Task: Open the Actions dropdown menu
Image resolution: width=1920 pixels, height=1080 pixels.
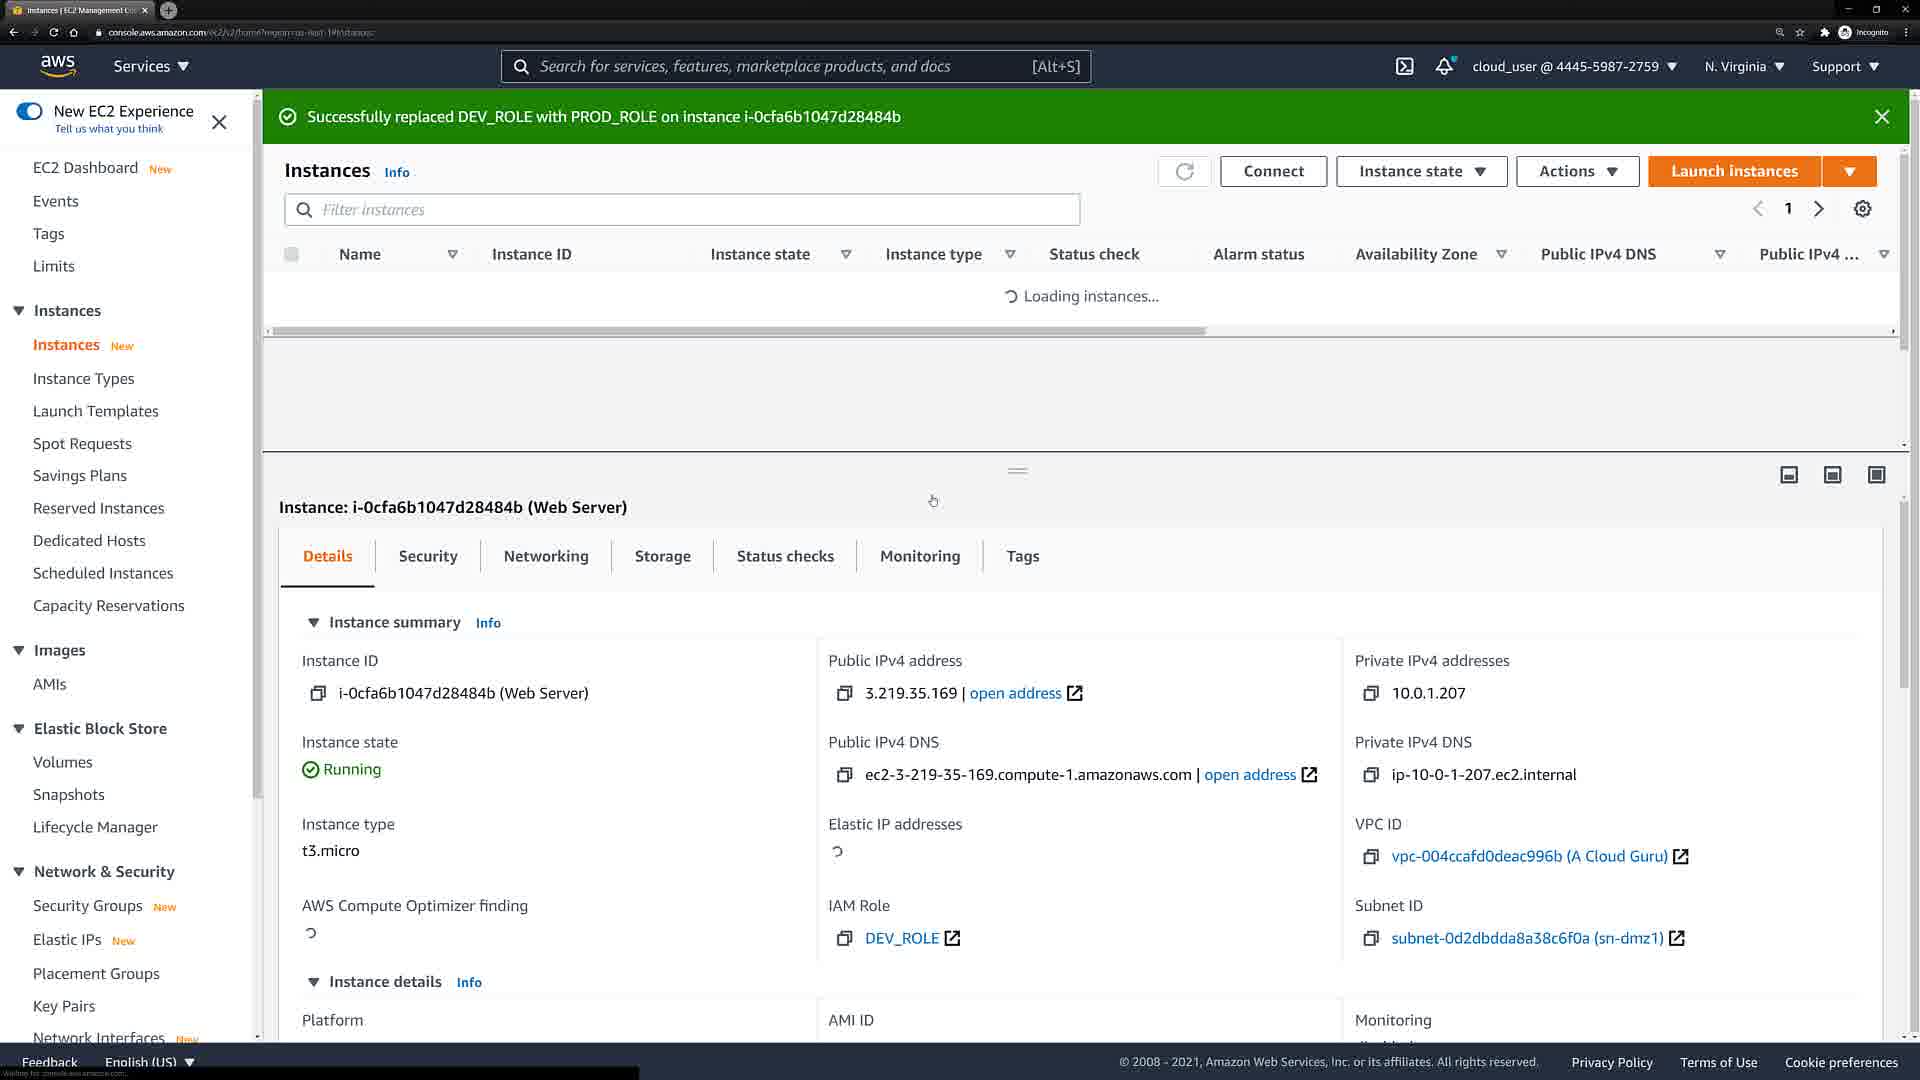Action: 1577,171
